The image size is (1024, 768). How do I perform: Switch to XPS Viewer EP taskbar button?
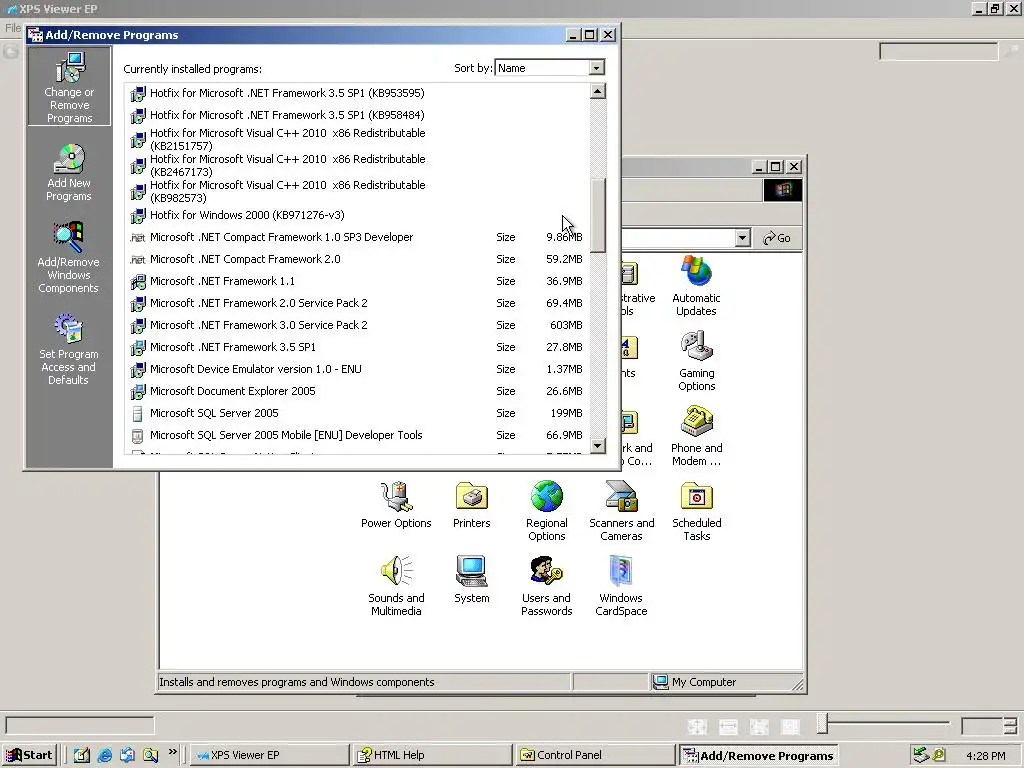(x=268, y=755)
